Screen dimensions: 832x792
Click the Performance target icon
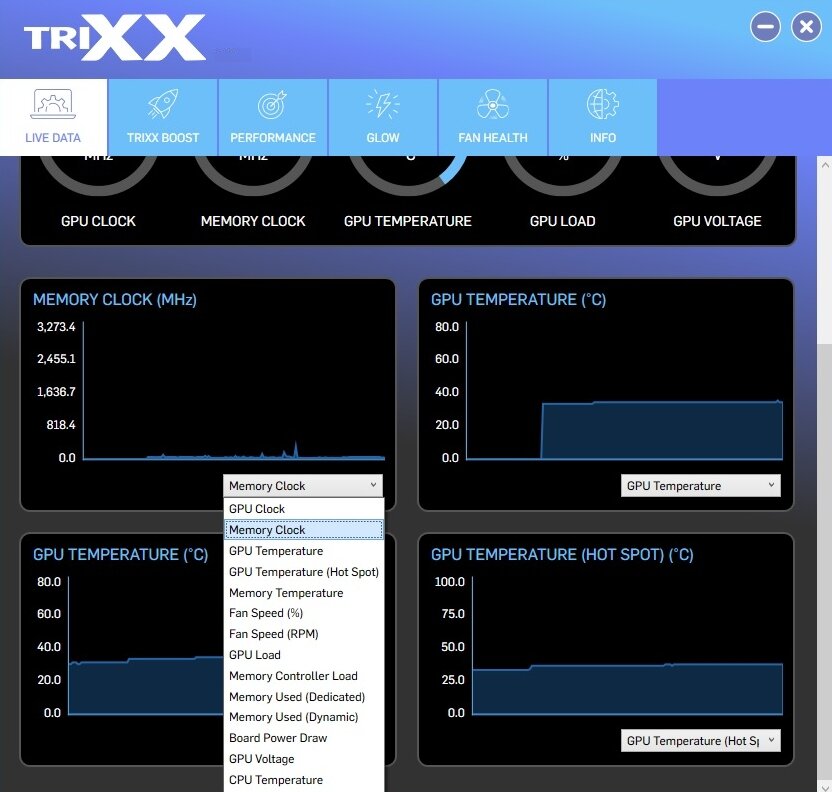[x=272, y=103]
